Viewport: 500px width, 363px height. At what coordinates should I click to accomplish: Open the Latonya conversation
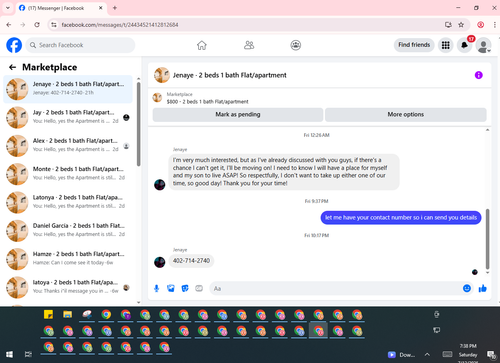pyautogui.click(x=68, y=202)
